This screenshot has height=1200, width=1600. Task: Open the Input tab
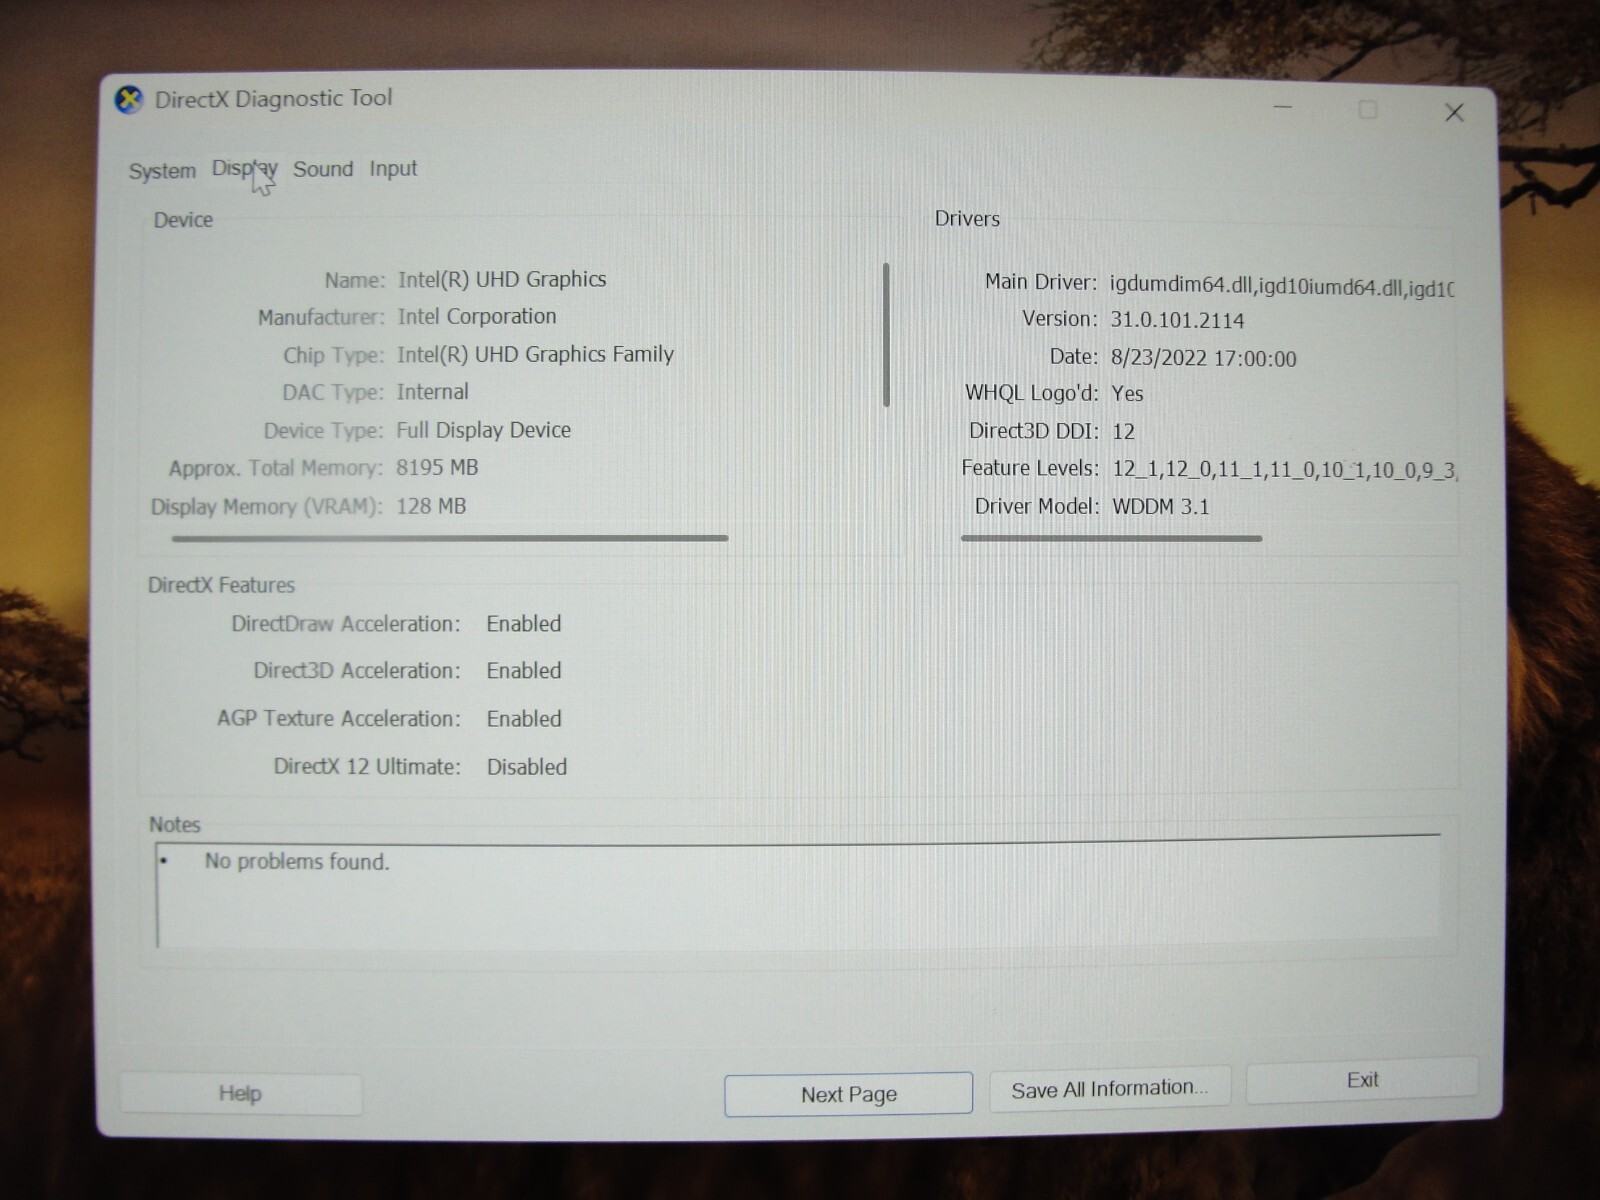coord(393,169)
